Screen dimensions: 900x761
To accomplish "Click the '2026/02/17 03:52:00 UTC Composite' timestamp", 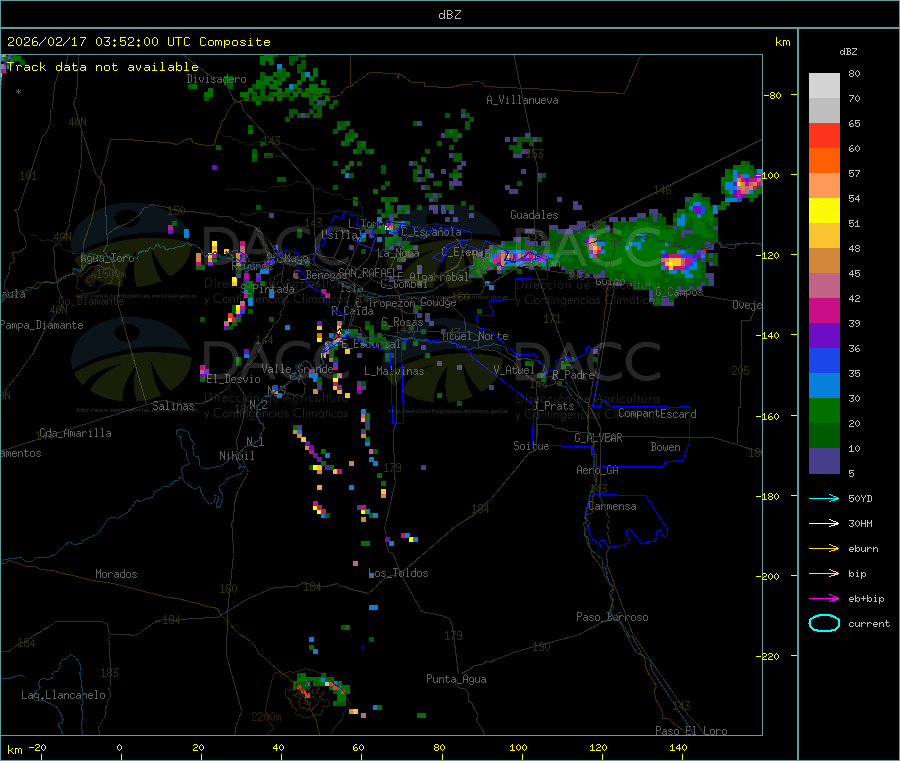I will [x=138, y=42].
